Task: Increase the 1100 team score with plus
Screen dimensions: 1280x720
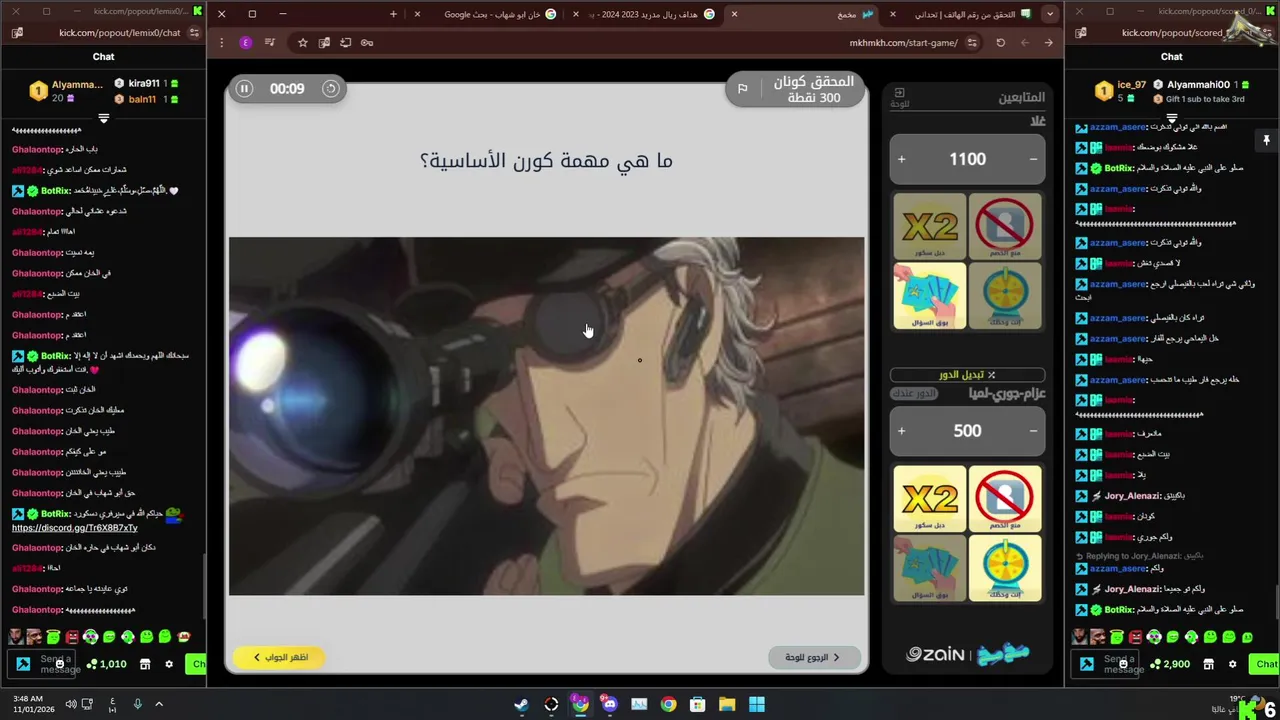Action: pyautogui.click(x=901, y=159)
